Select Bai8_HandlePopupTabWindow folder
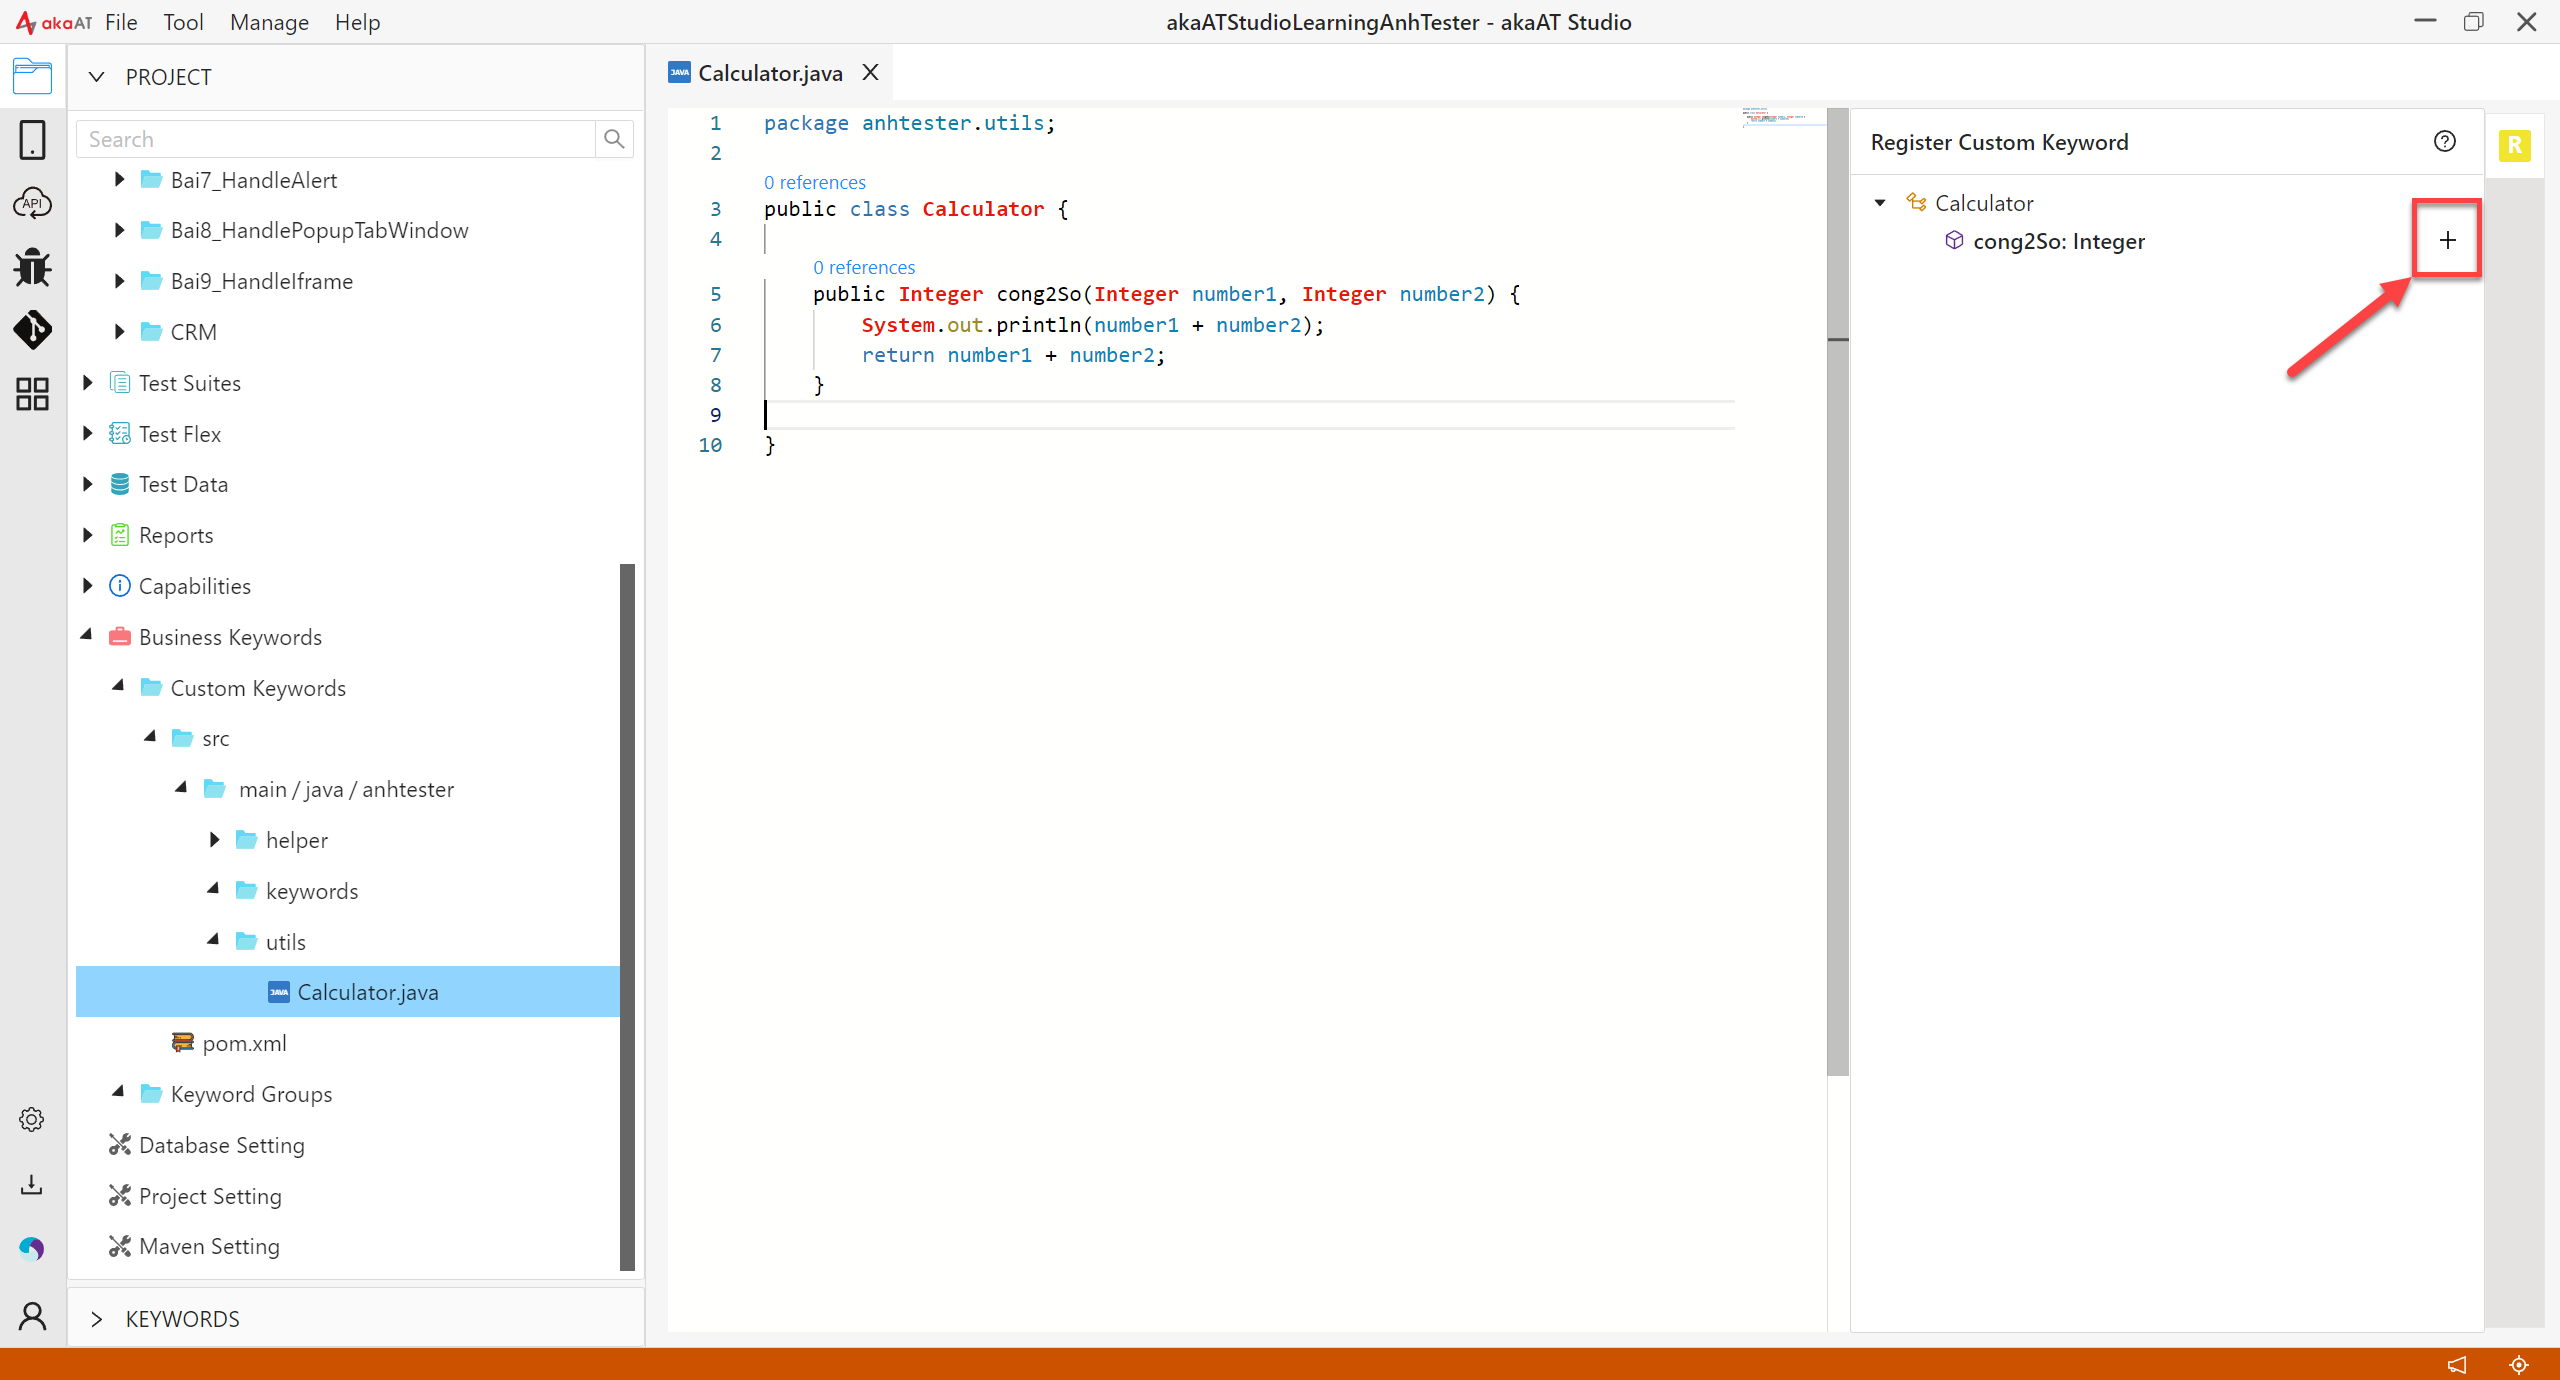Image resolution: width=2560 pixels, height=1380 pixels. (x=319, y=230)
